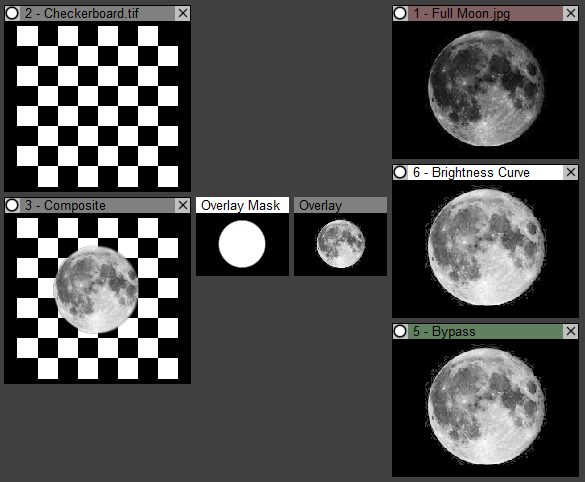Click the 6 - Brightness Curve title bar
The width and height of the screenshot is (585, 482).
(x=485, y=172)
